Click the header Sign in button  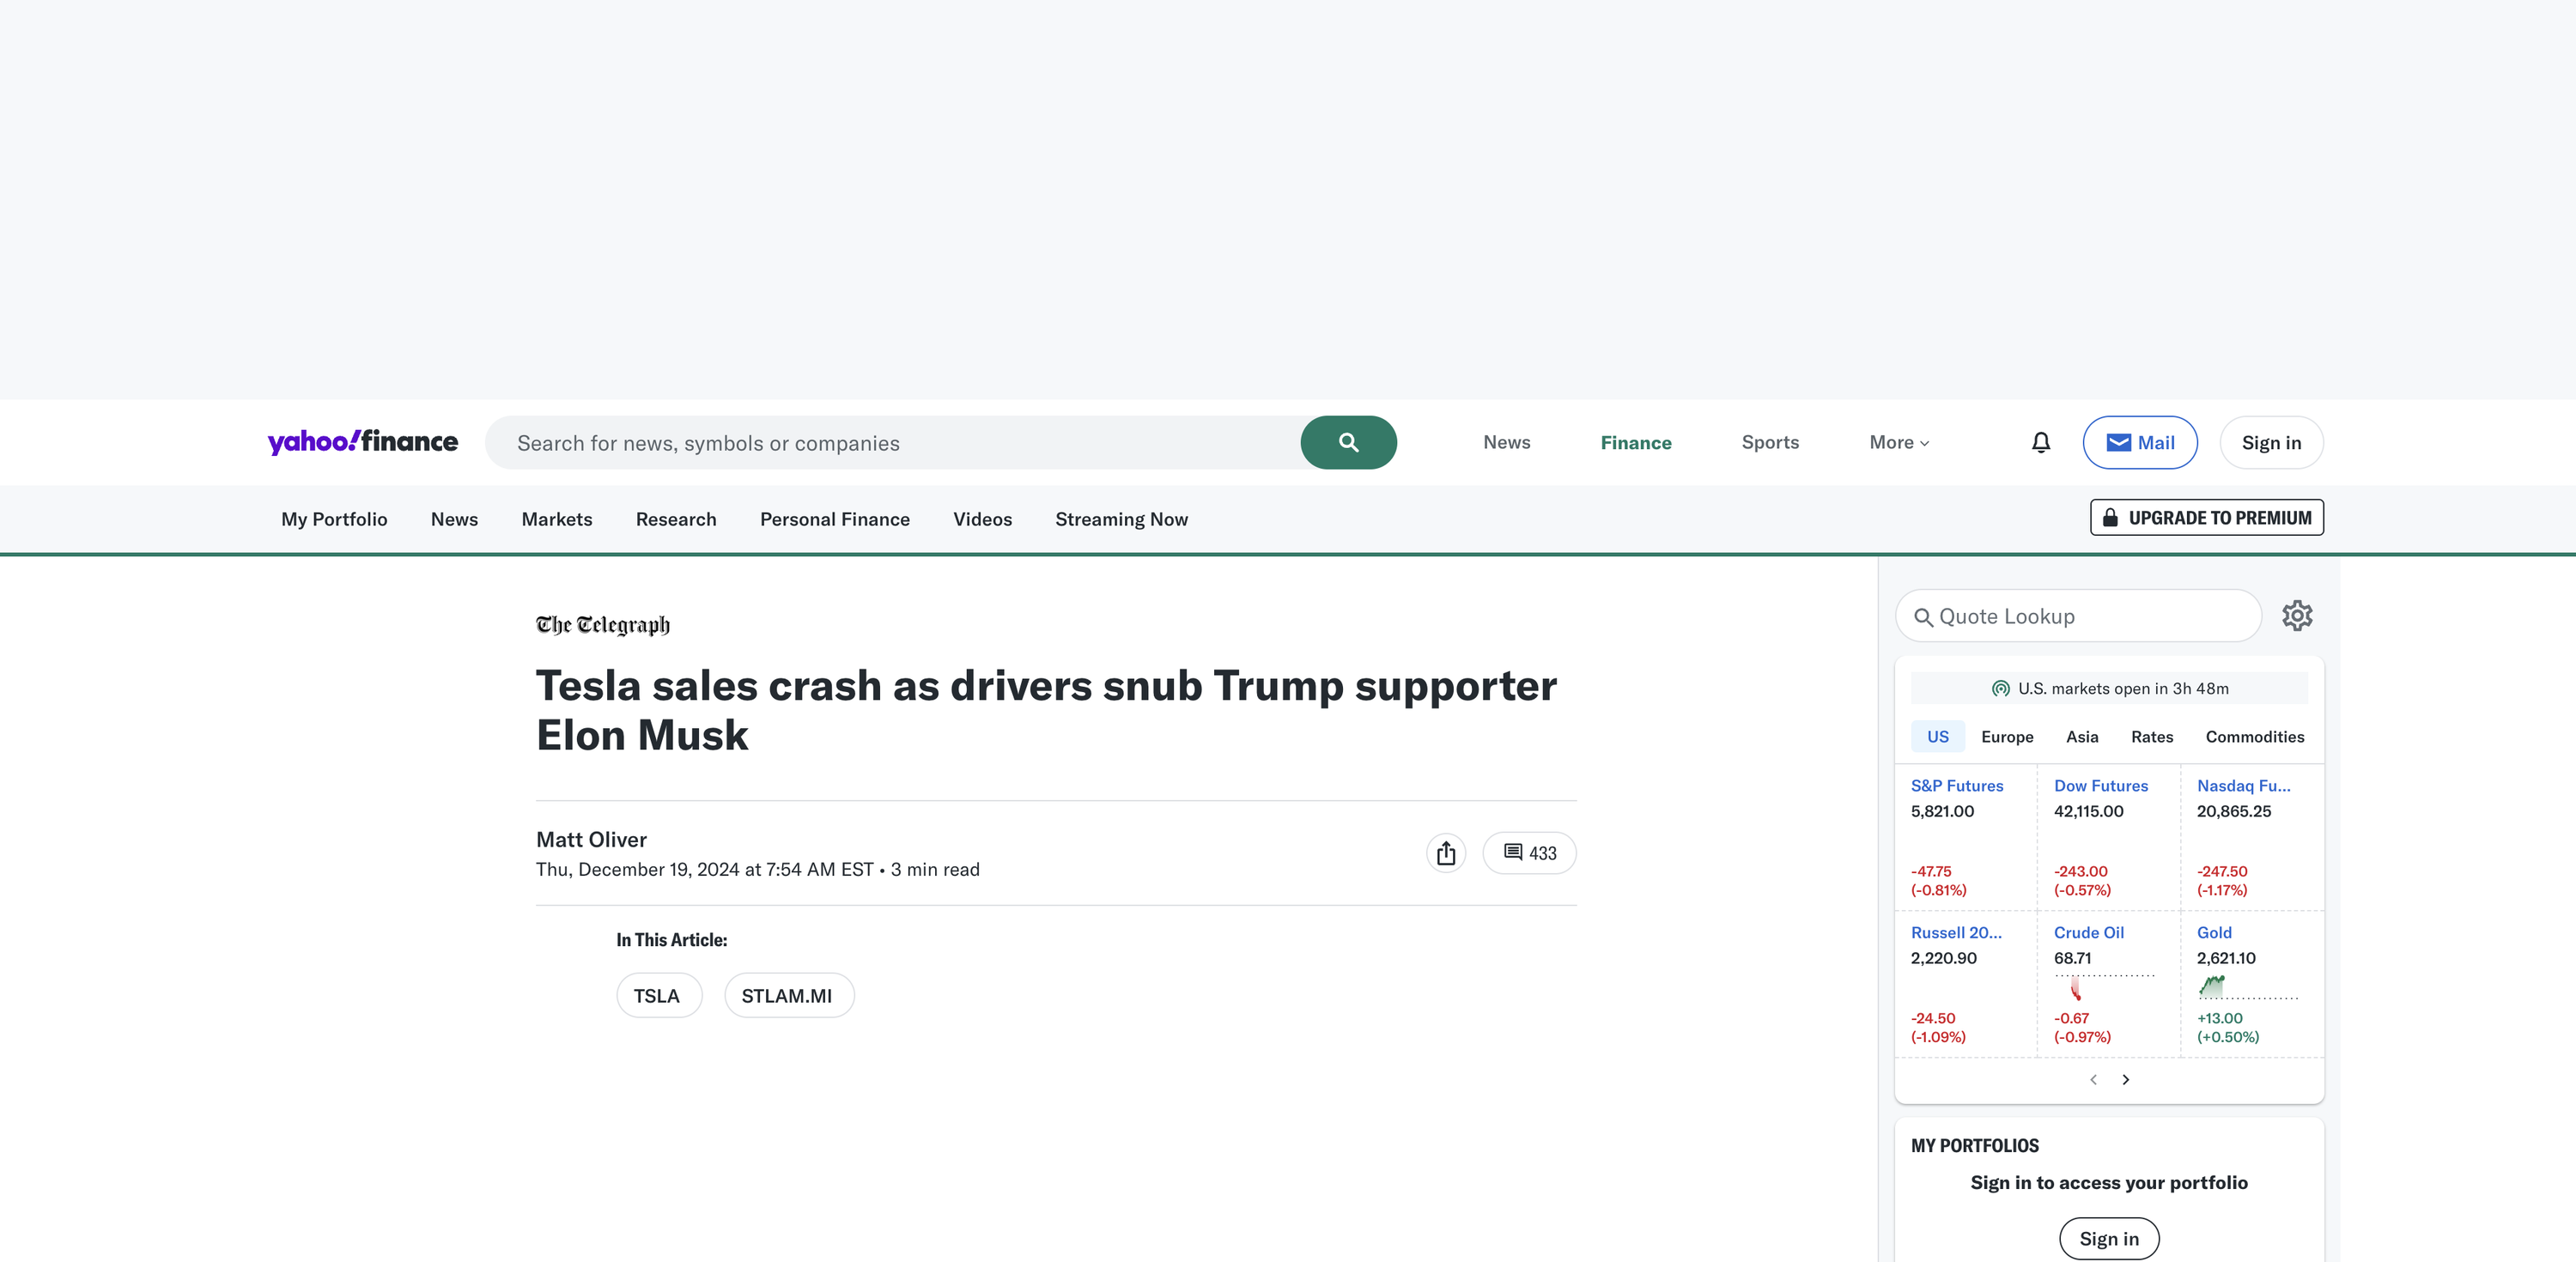pos(2271,442)
